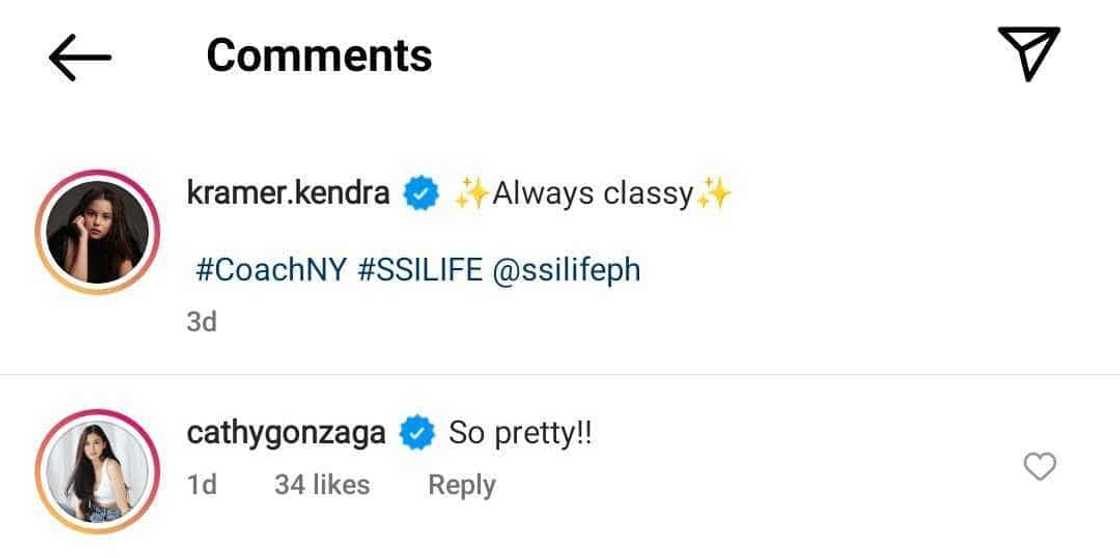This screenshot has width=1120, height=558.
Task: Click the sparkle emoji before "Always classy"
Action: (470, 193)
